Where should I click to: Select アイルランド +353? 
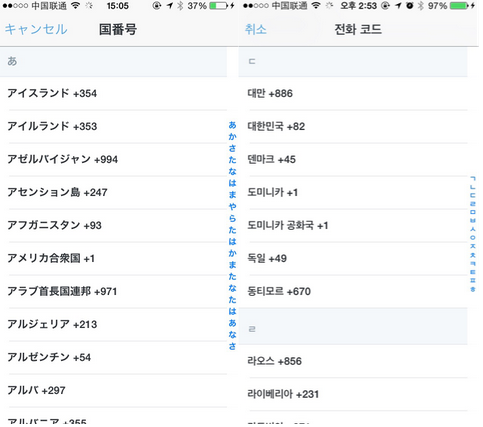click(114, 126)
